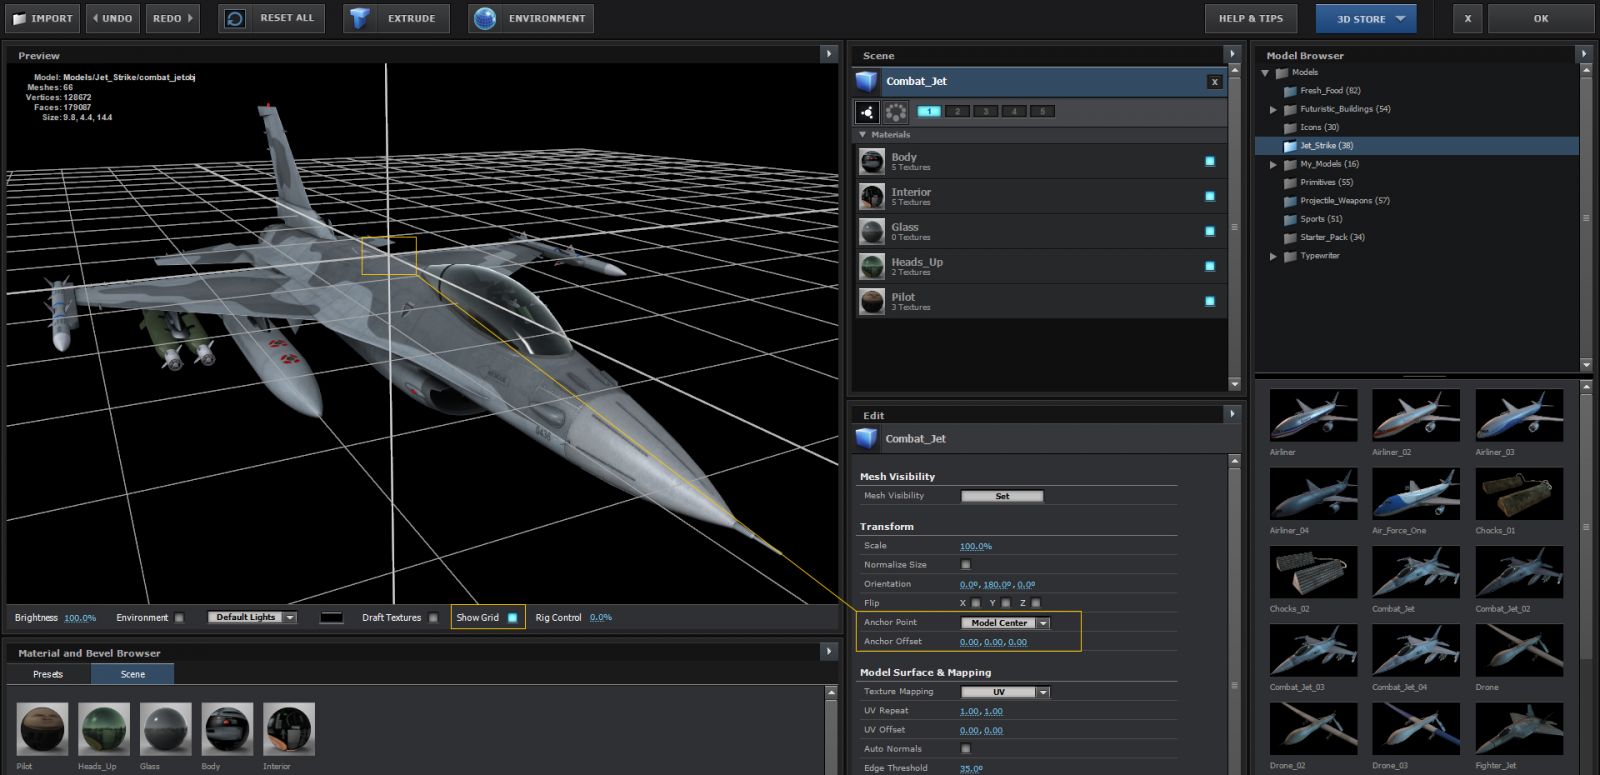The width and height of the screenshot is (1600, 775).
Task: Open the Default Lights dropdown
Action: (252, 618)
